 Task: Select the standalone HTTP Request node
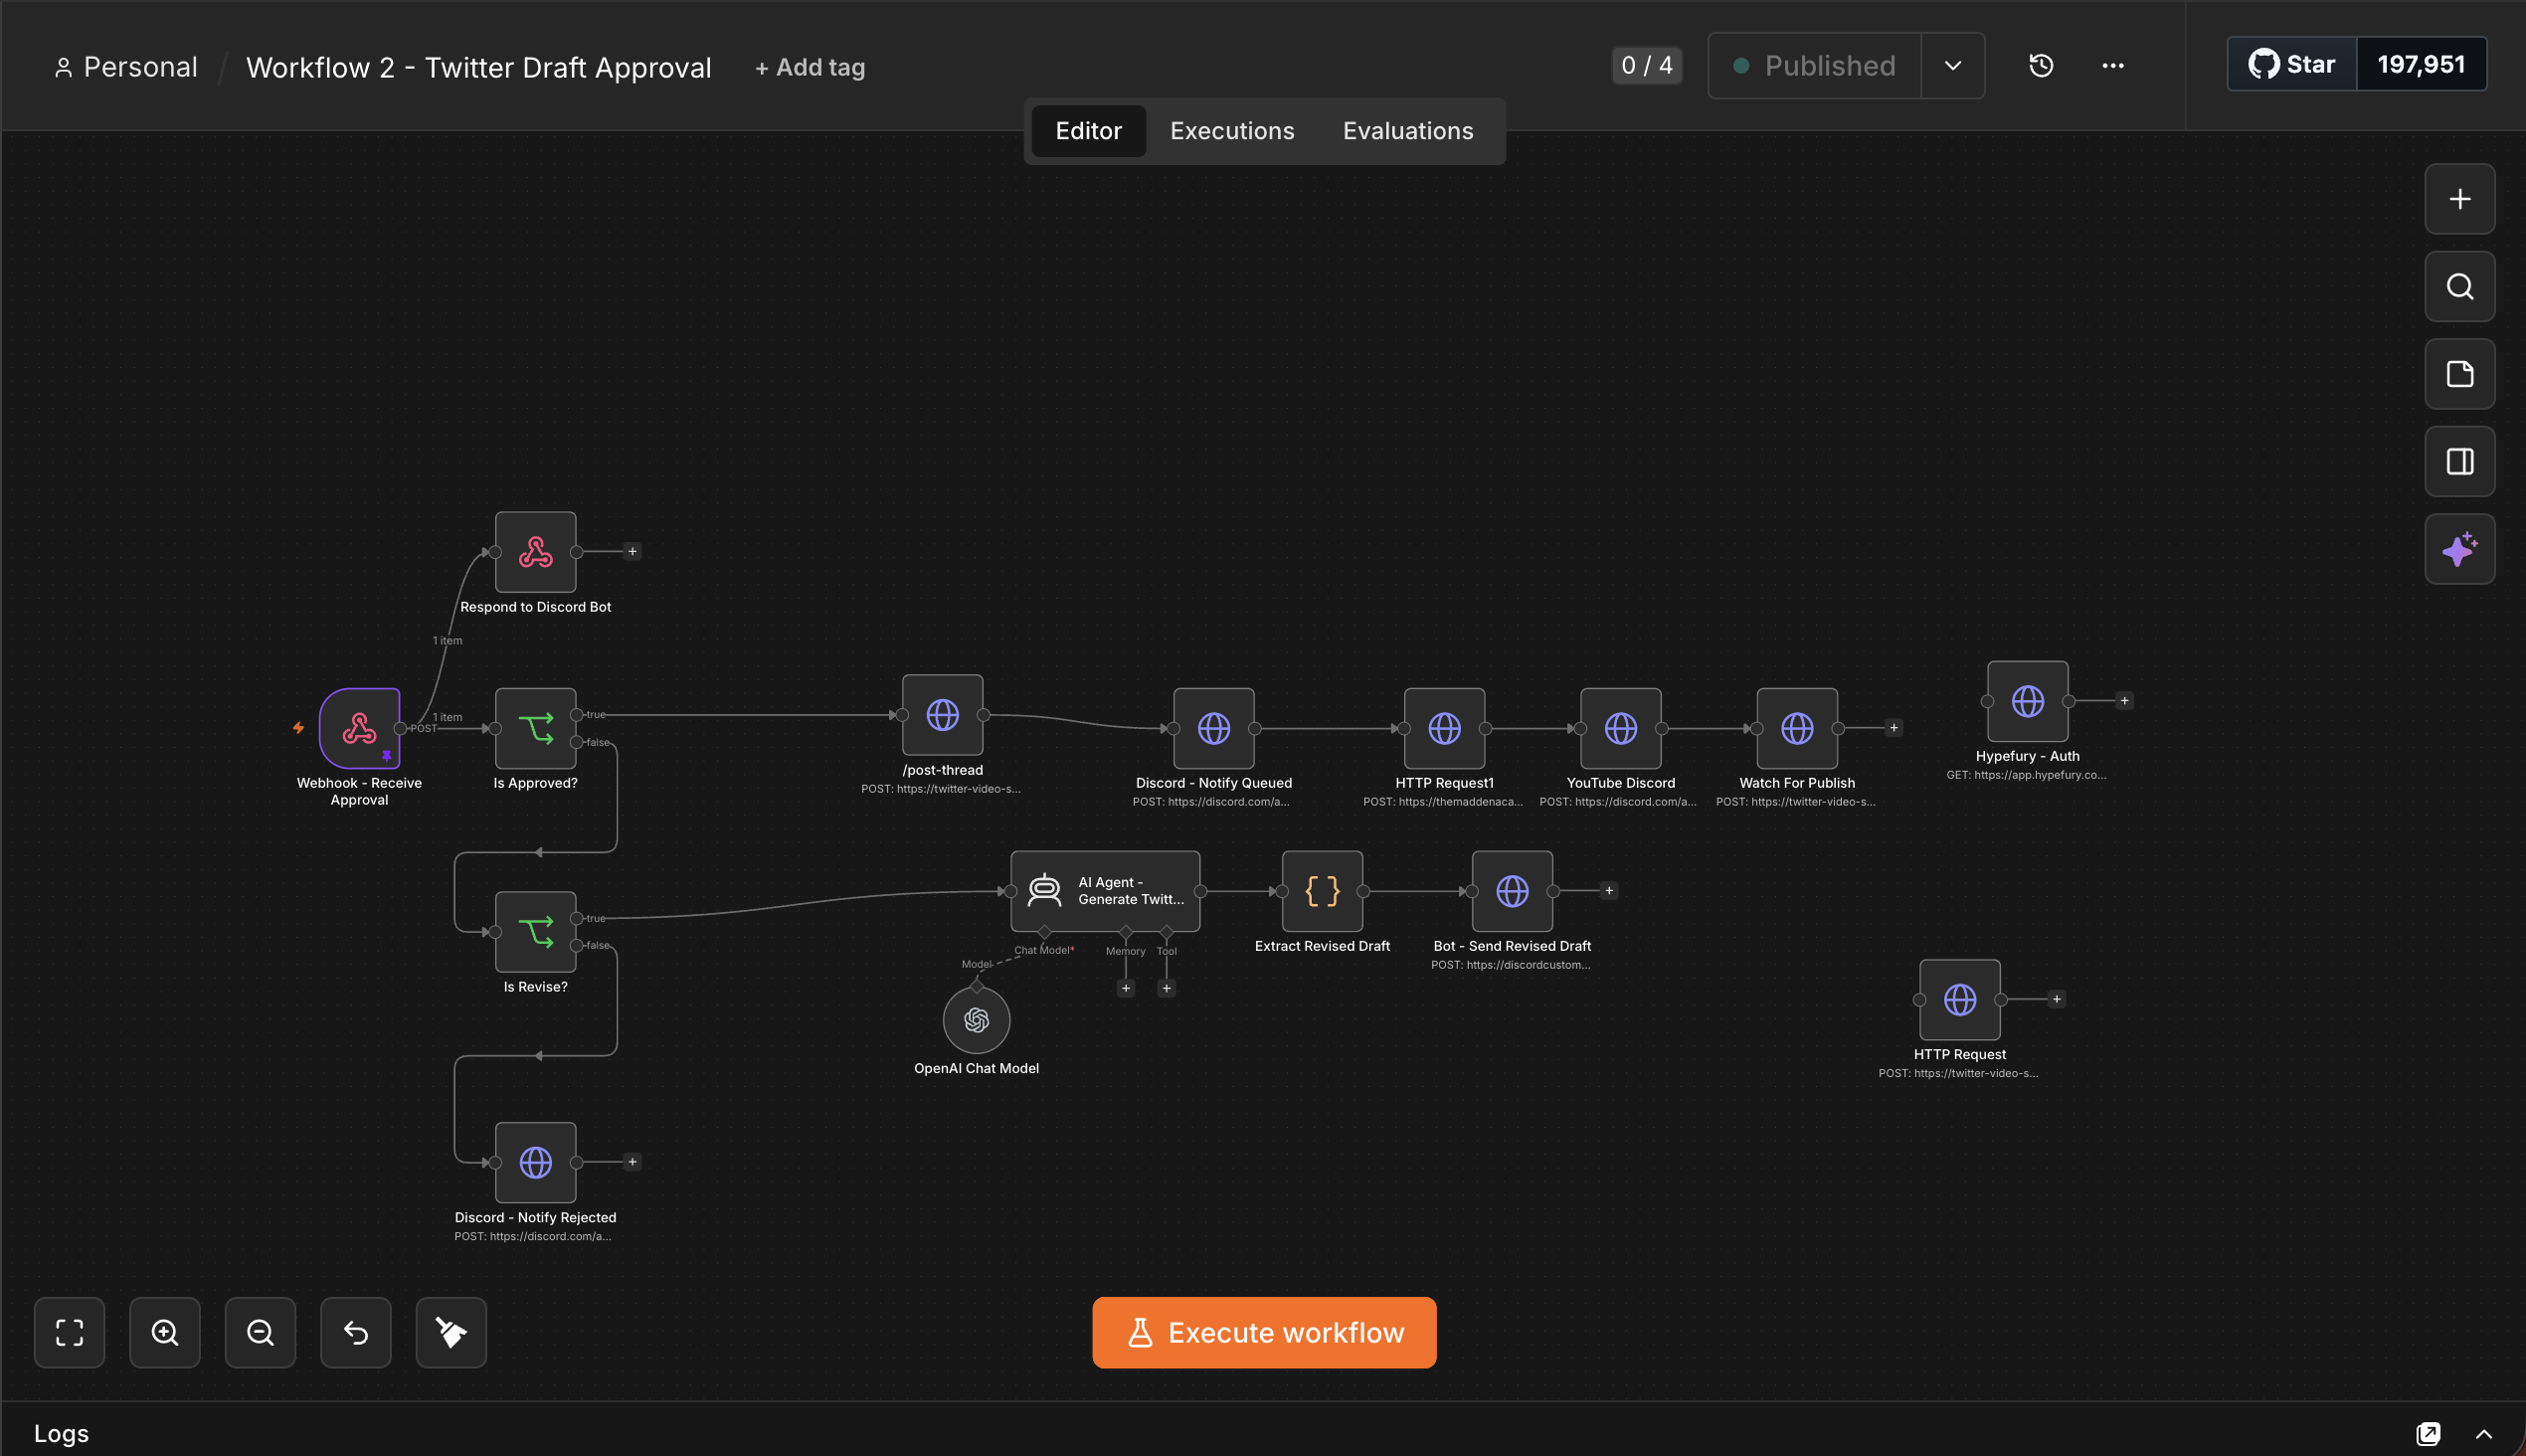click(1959, 999)
